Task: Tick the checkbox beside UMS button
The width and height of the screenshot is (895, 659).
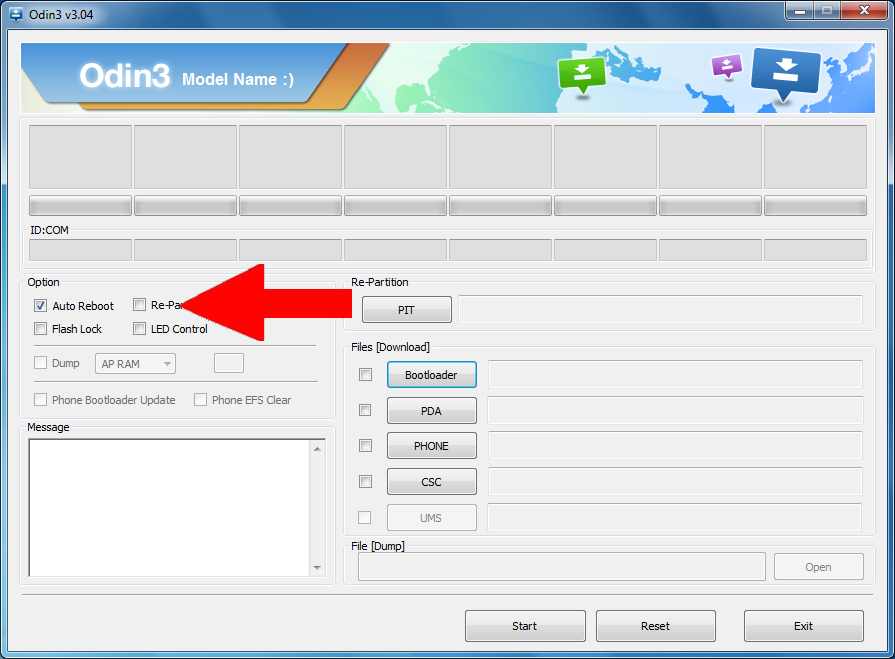Action: (364, 518)
